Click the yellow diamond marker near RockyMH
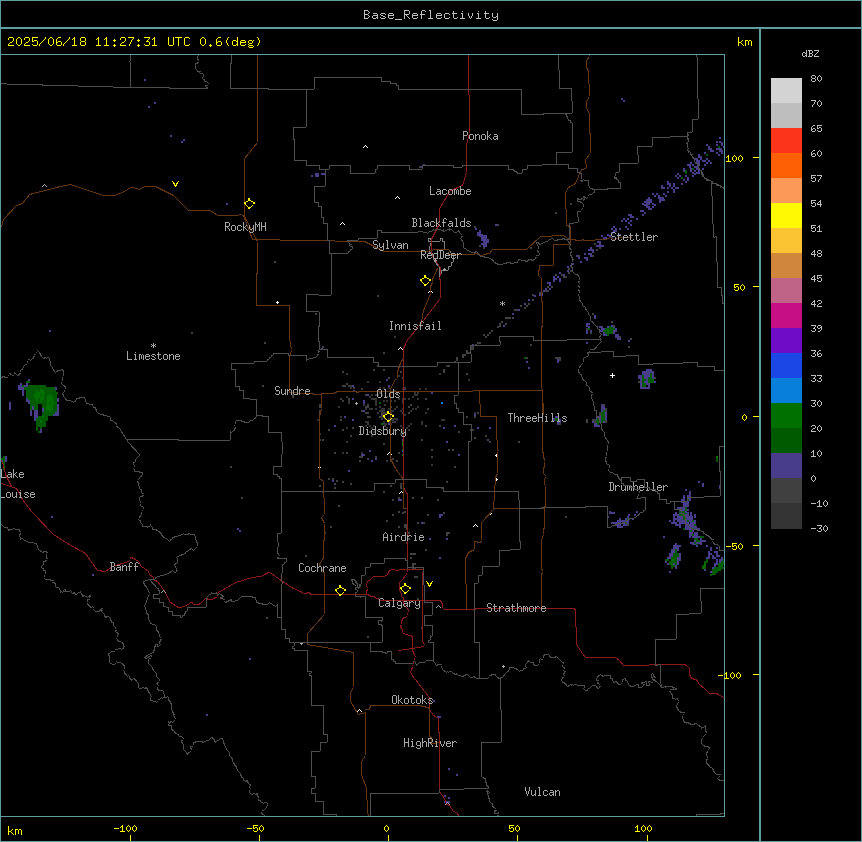 tap(250, 204)
